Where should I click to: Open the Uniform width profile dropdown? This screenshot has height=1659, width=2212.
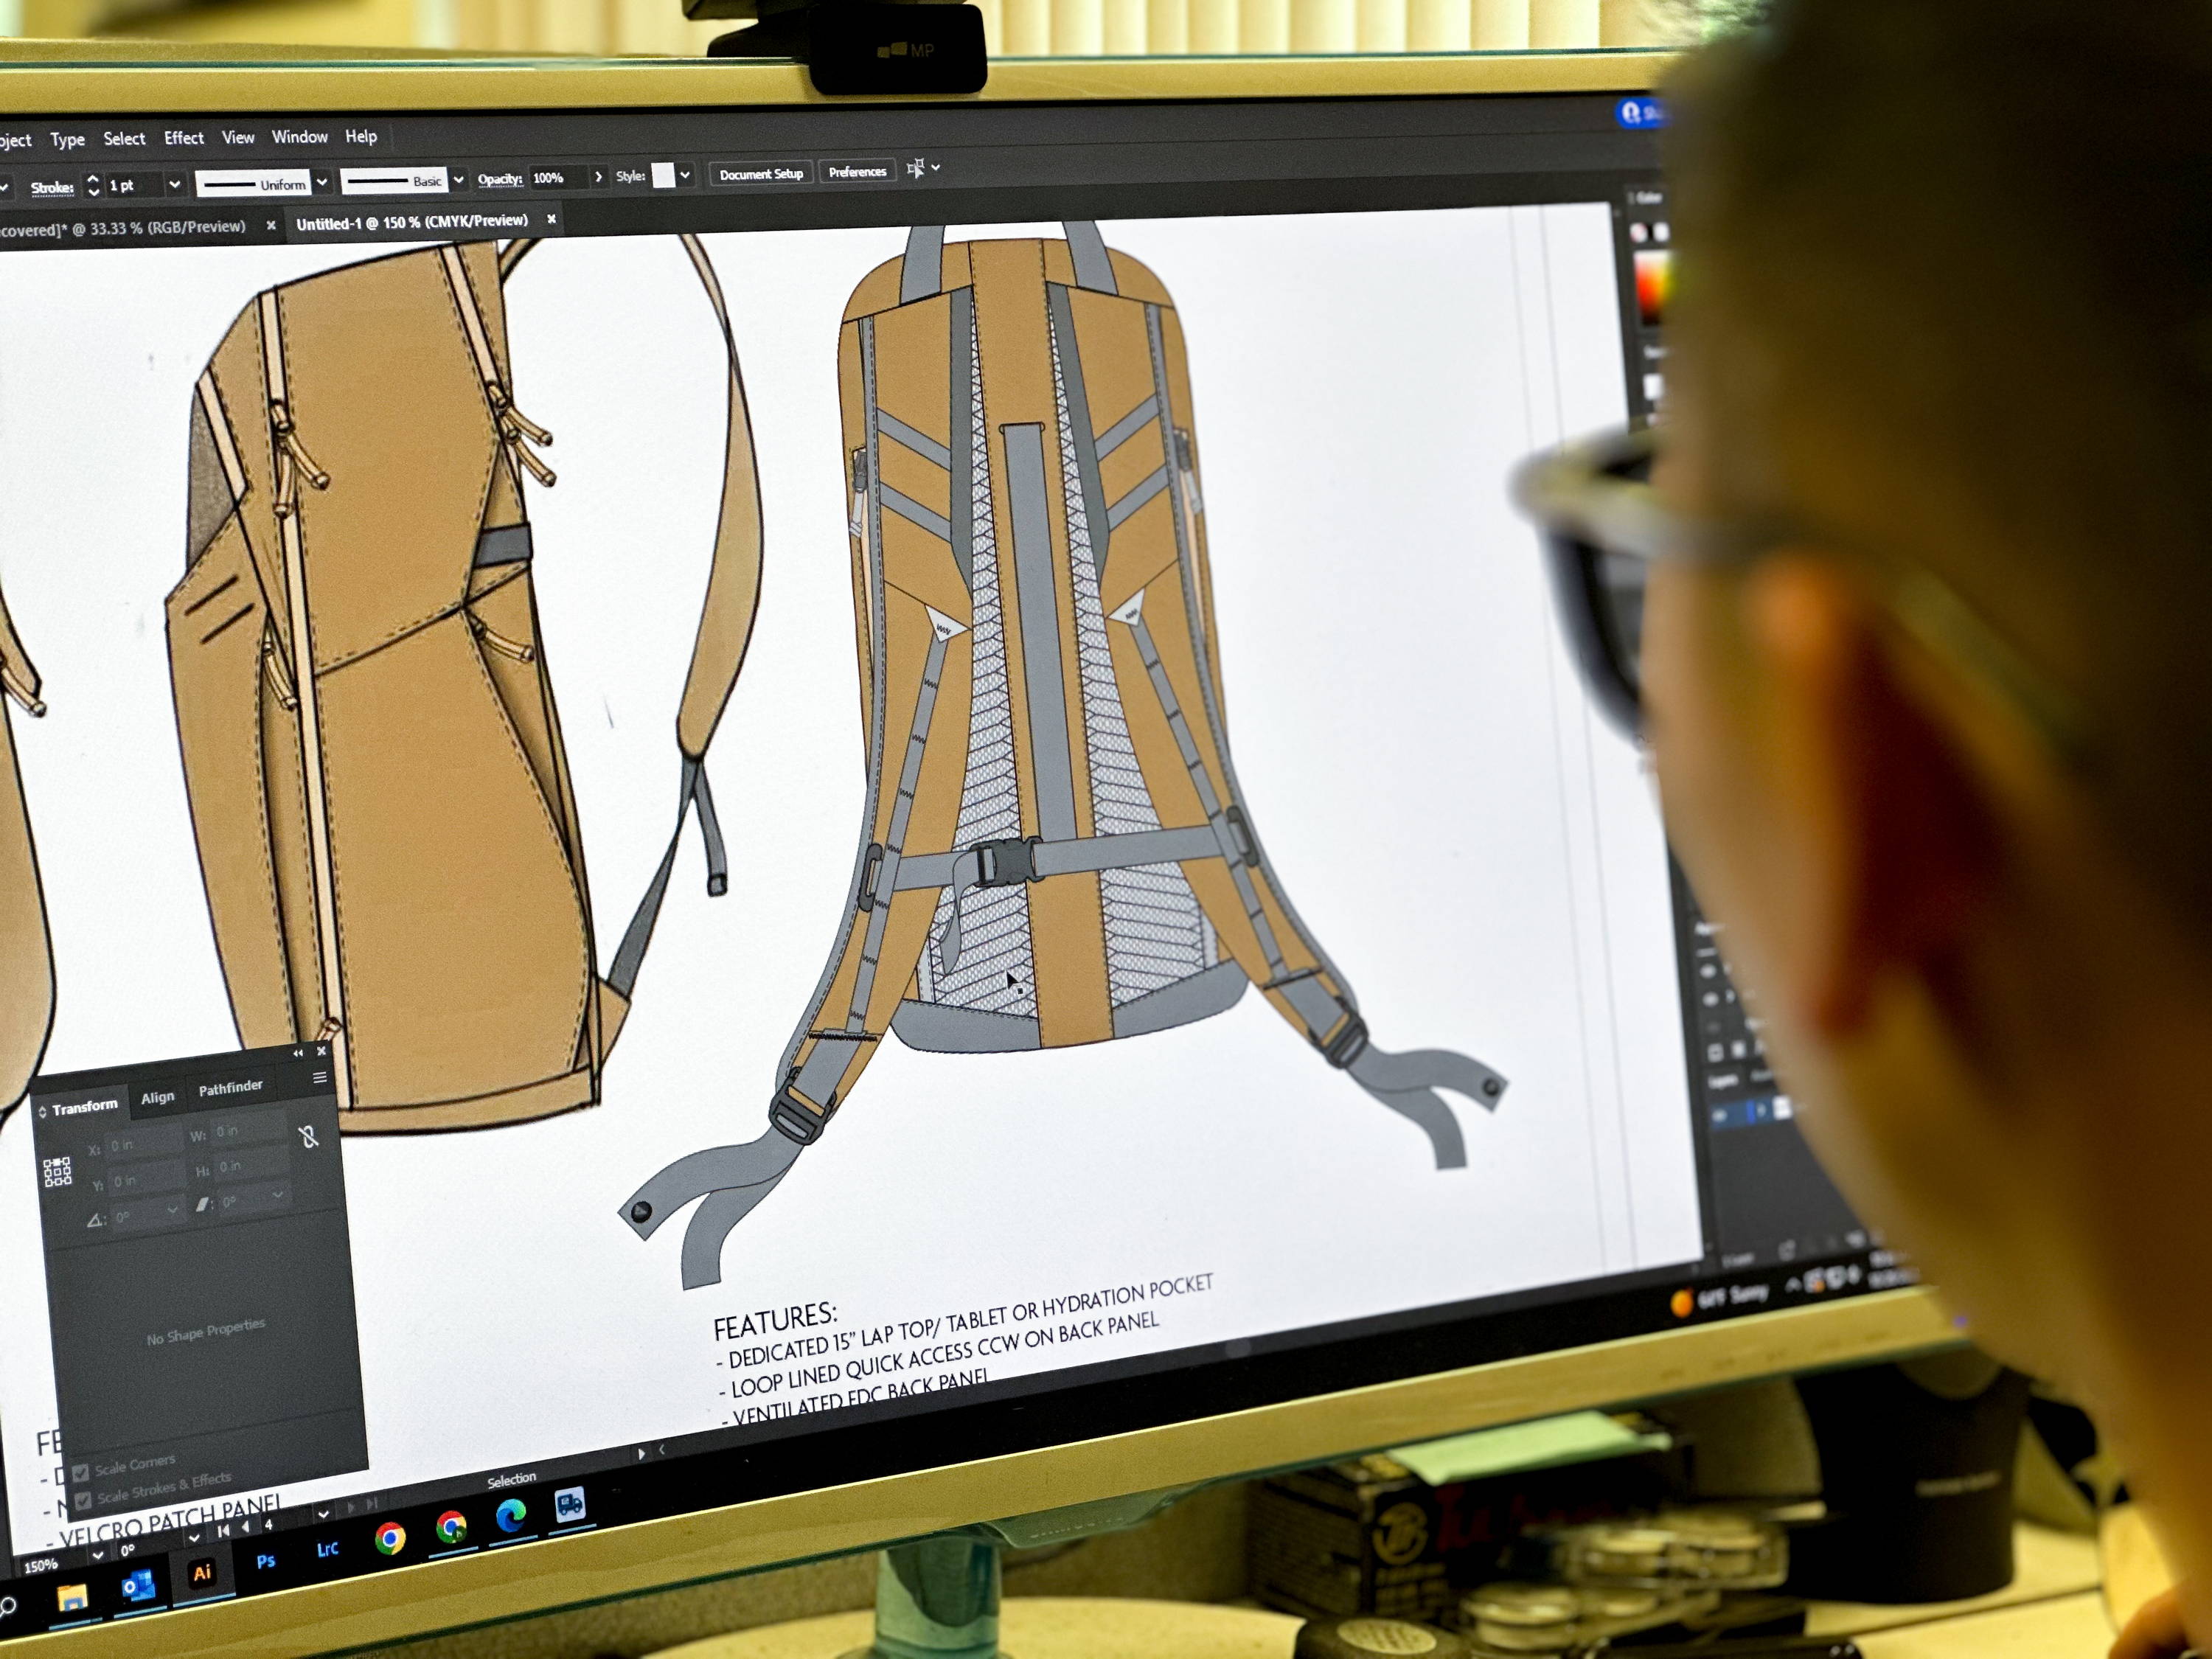tap(322, 182)
